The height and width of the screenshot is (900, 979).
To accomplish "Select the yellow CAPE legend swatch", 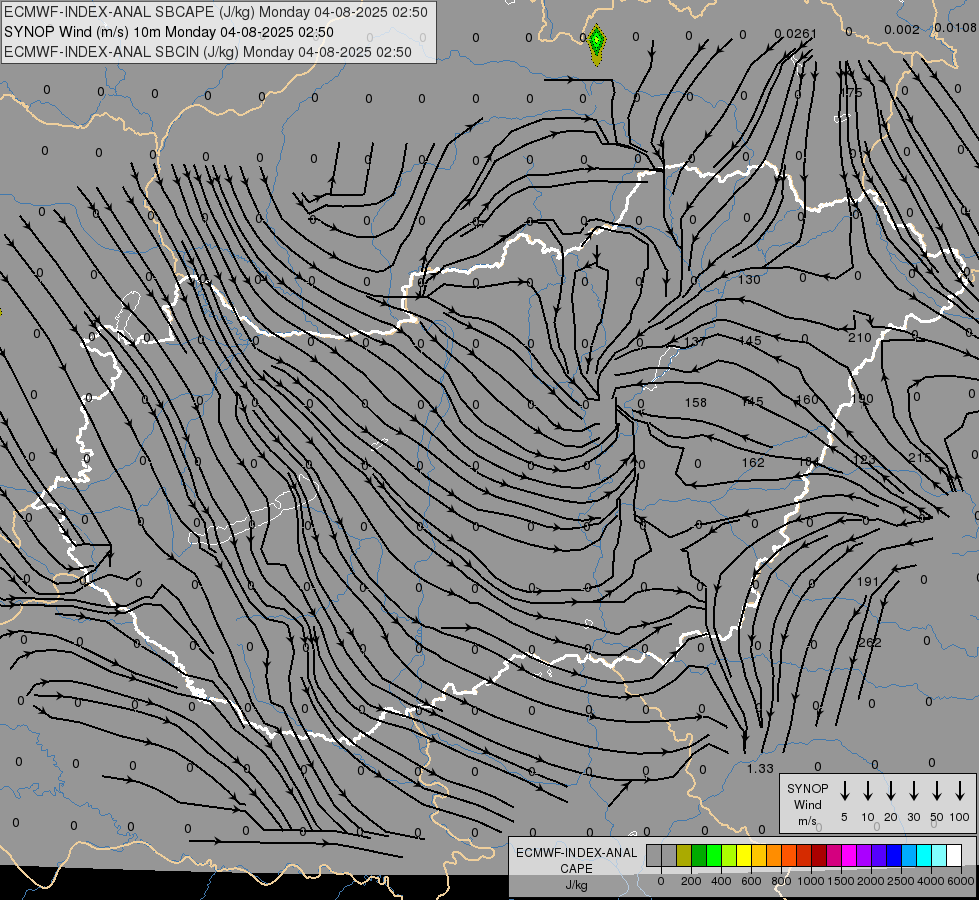I will tap(744, 856).
